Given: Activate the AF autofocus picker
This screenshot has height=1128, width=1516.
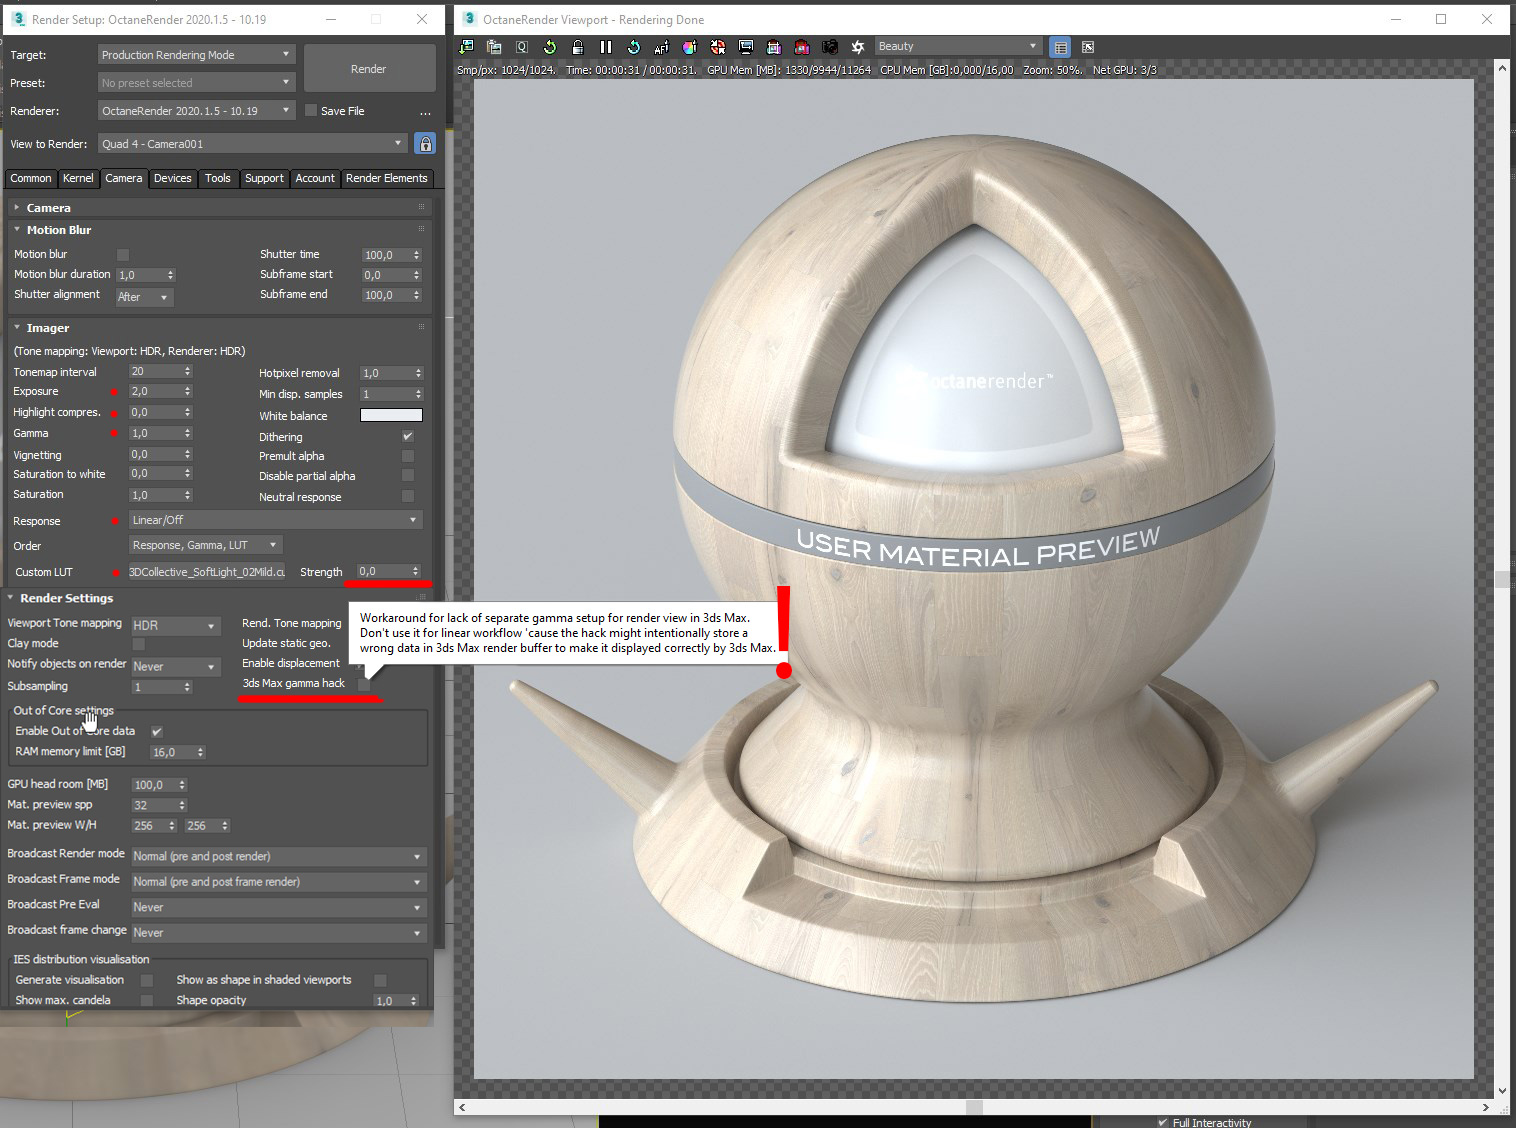Looking at the screenshot, I should coord(662,47).
